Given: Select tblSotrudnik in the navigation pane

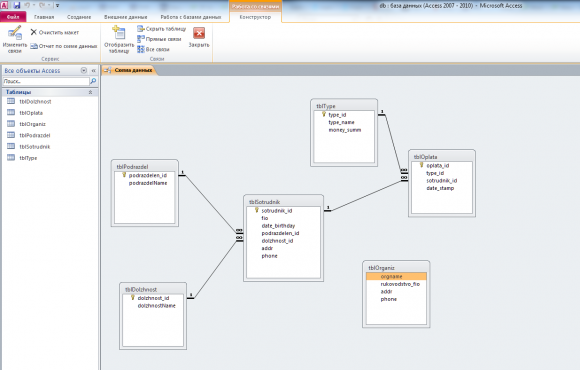Looking at the screenshot, I should click(35, 147).
